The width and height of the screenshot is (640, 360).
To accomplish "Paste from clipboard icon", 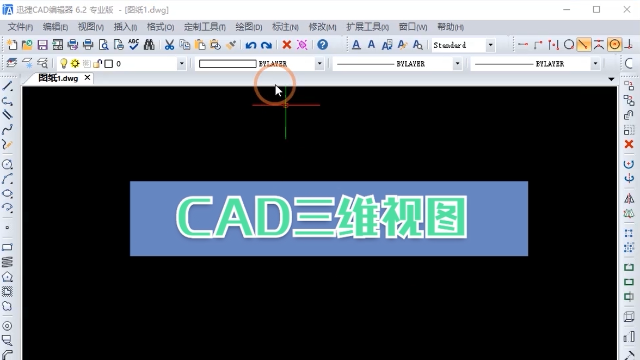I will [200, 45].
